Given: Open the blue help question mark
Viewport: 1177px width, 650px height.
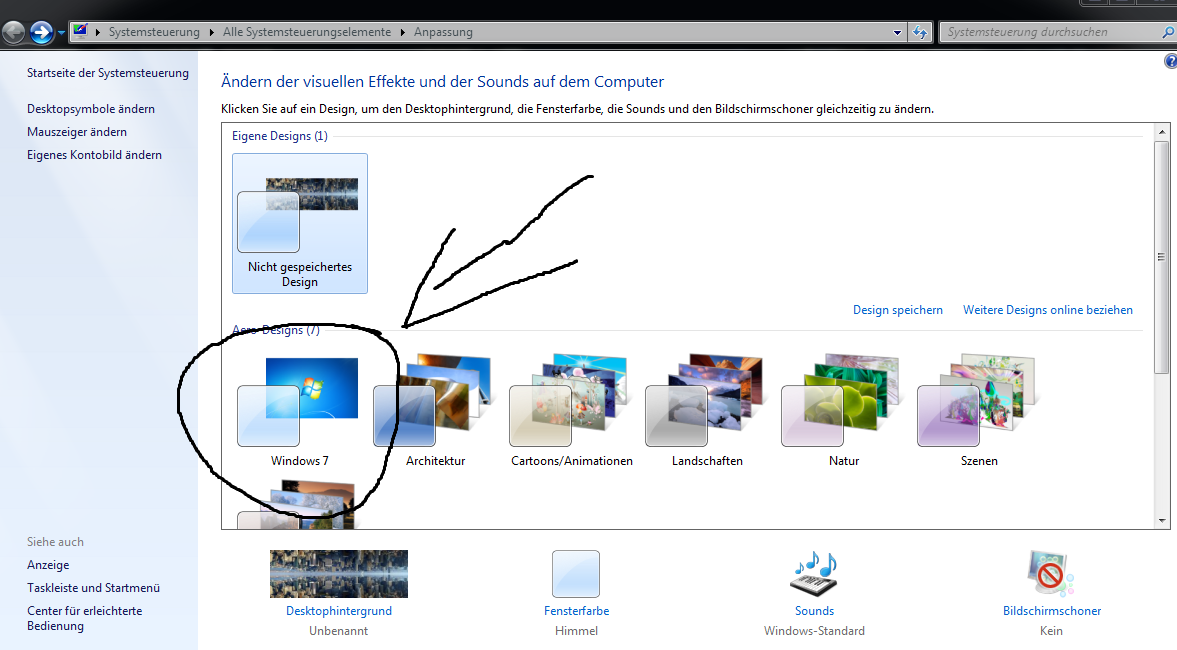Looking at the screenshot, I should point(1170,62).
